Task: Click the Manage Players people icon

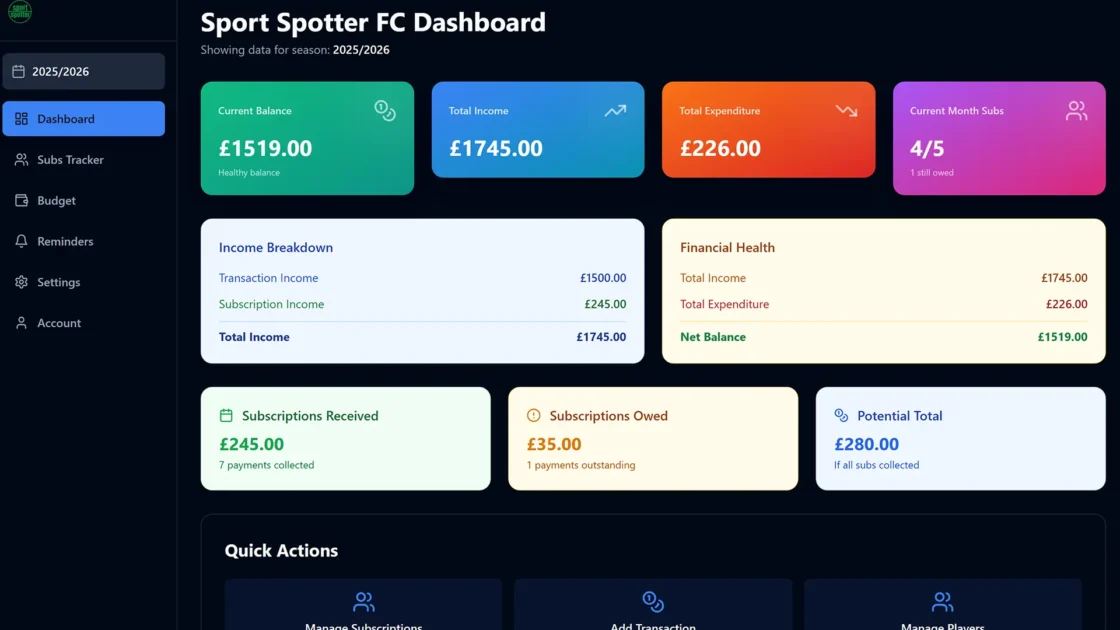Action: tap(942, 602)
